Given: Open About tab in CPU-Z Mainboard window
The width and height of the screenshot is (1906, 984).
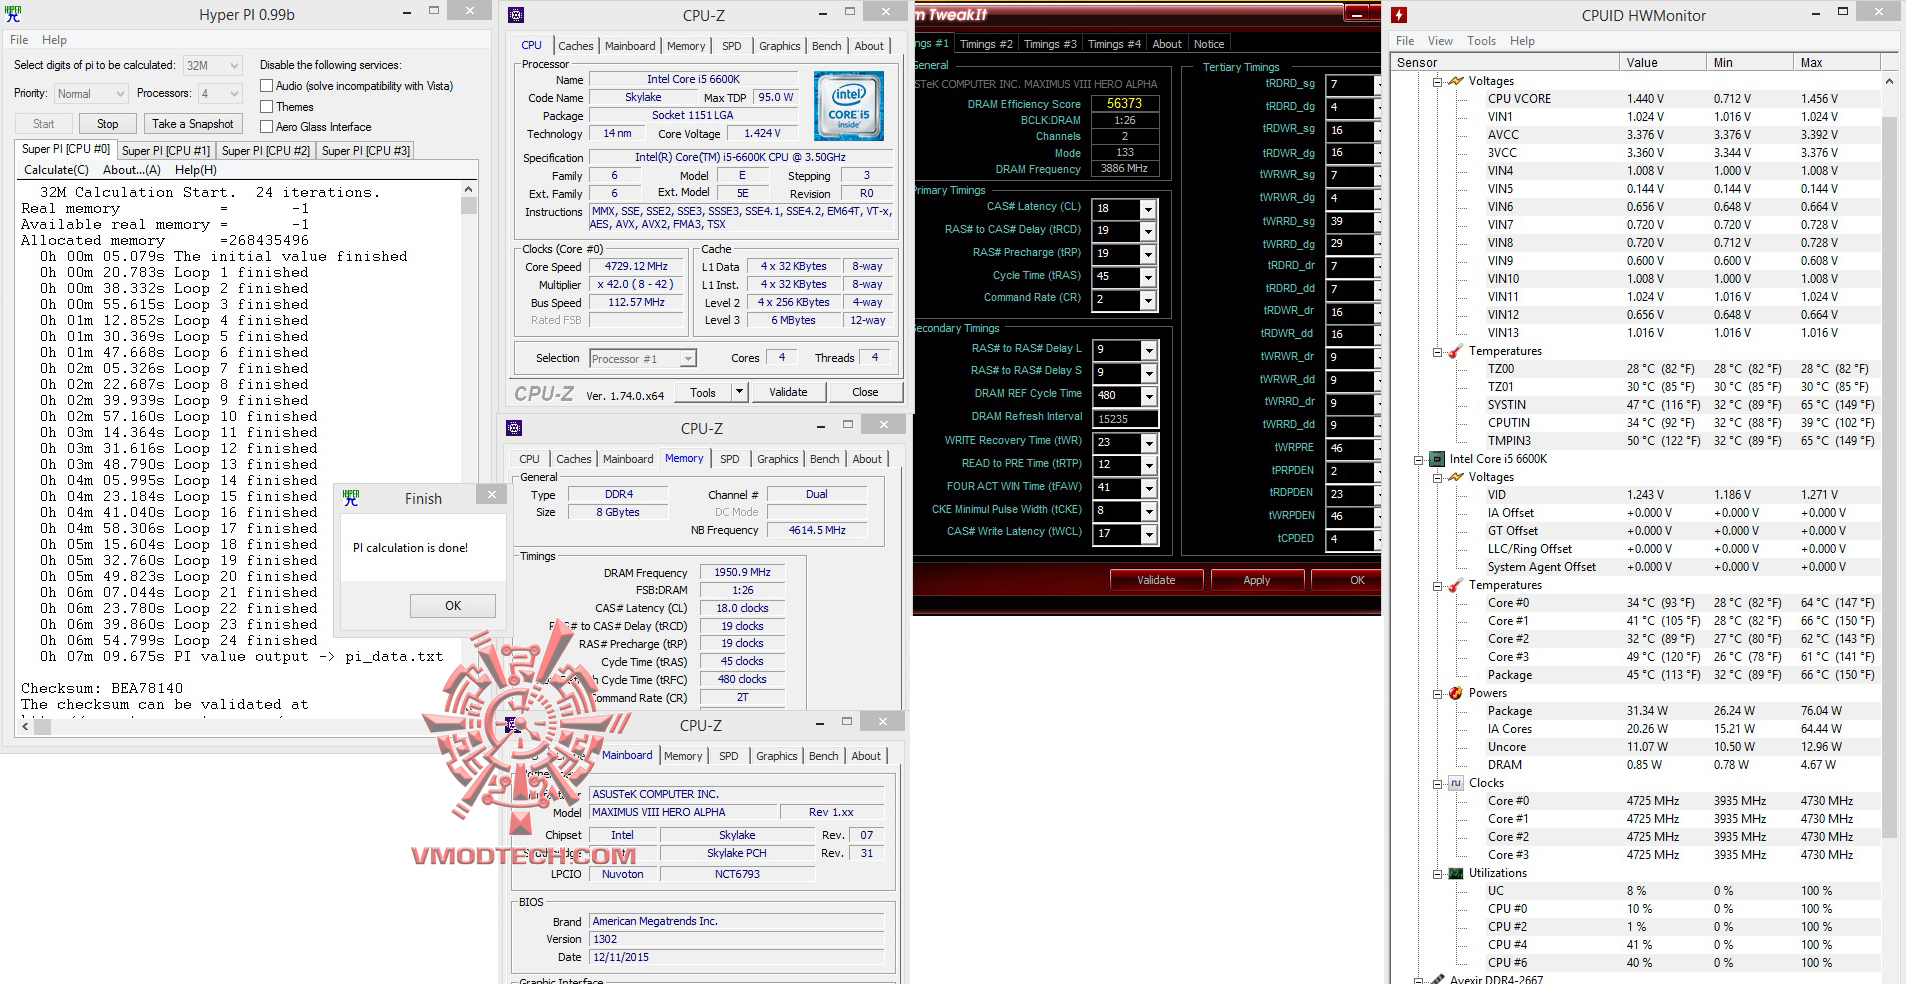Looking at the screenshot, I should click(866, 756).
